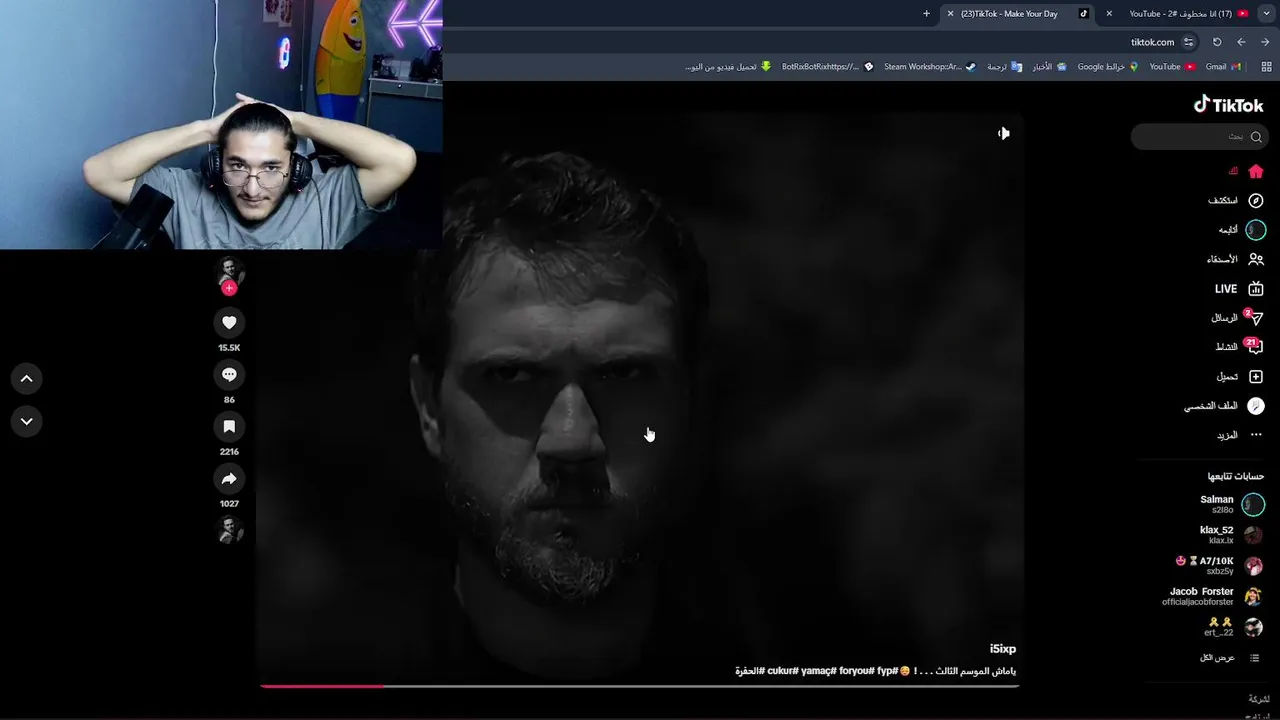The width and height of the screenshot is (1280, 720).
Task: Open the Activity inbox icon with the 21 badge
Action: [x=1256, y=347]
